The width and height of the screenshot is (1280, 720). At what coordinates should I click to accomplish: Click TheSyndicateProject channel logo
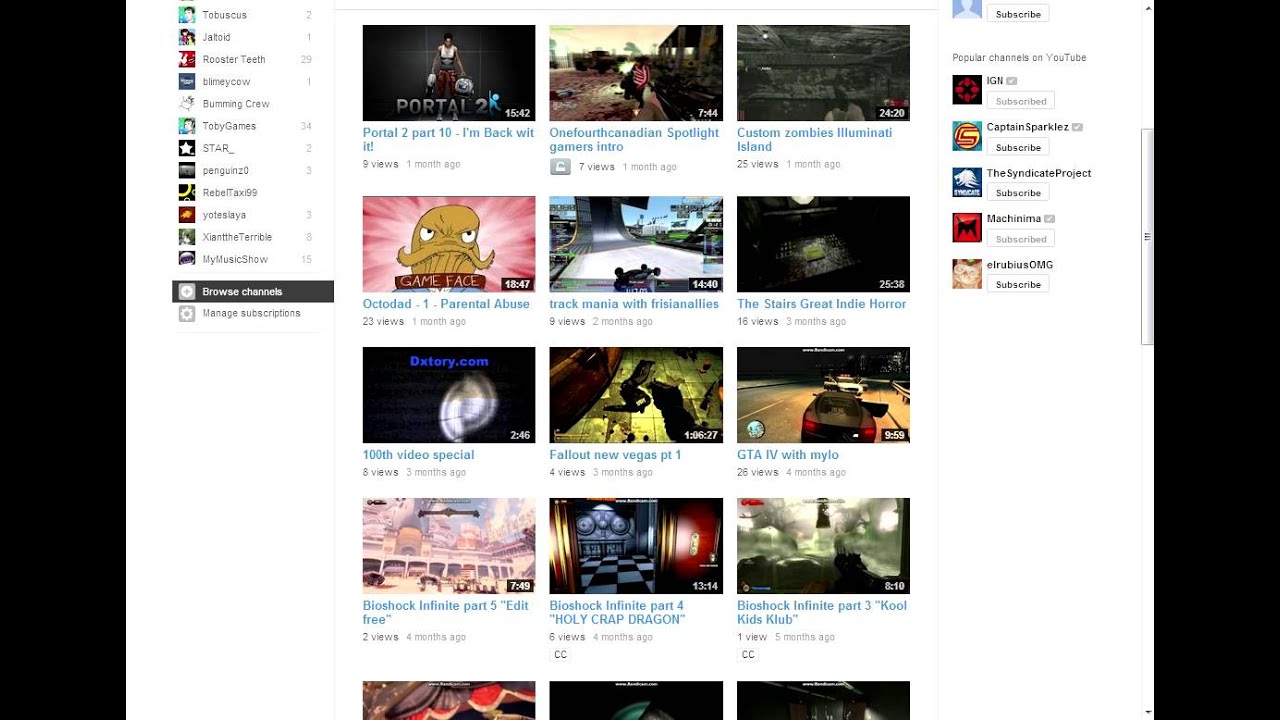(967, 182)
